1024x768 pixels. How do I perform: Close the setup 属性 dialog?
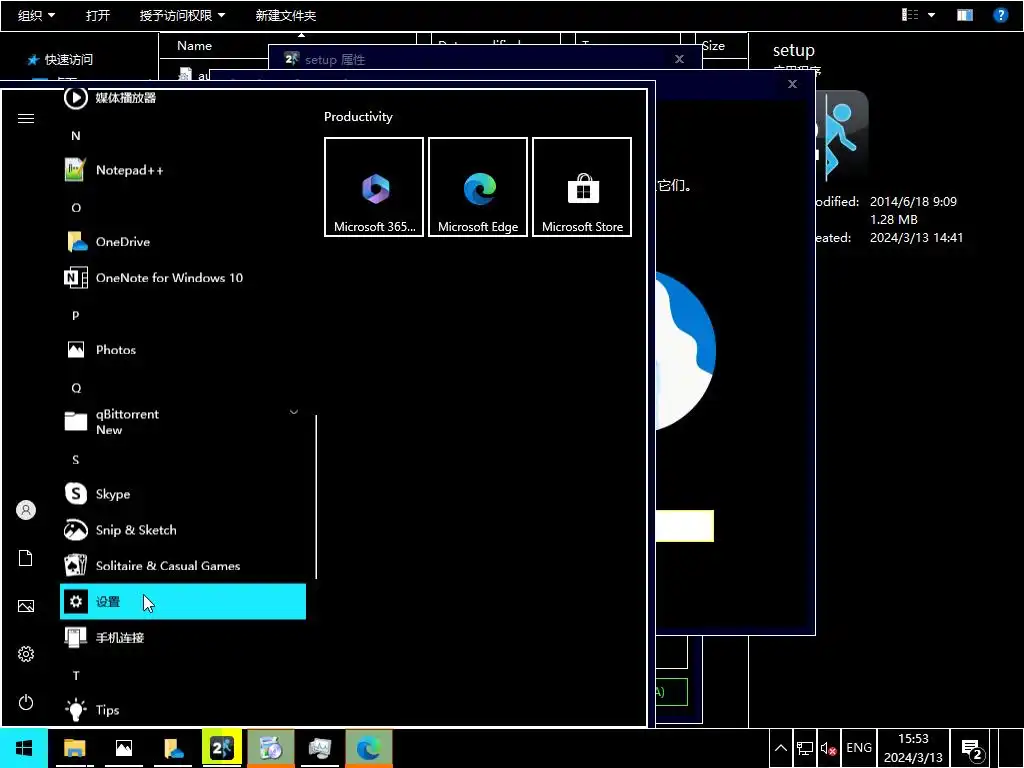[x=679, y=59]
